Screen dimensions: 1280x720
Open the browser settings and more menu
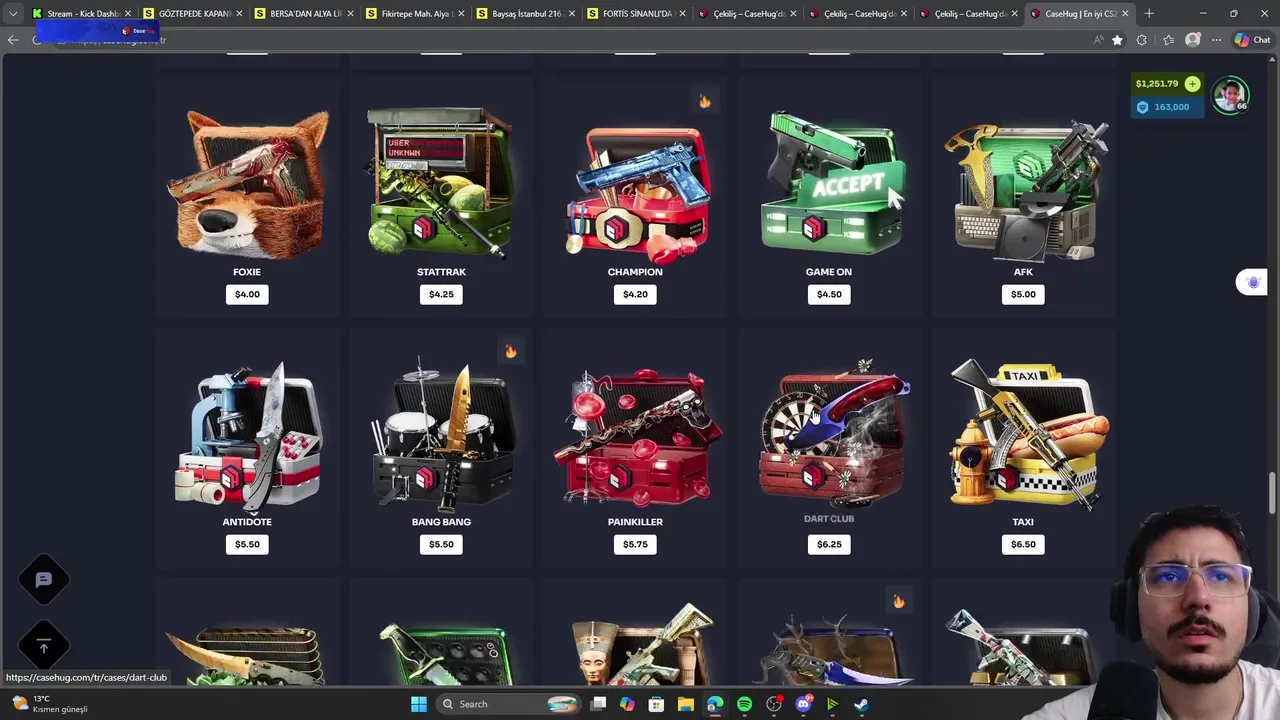tap(1216, 40)
